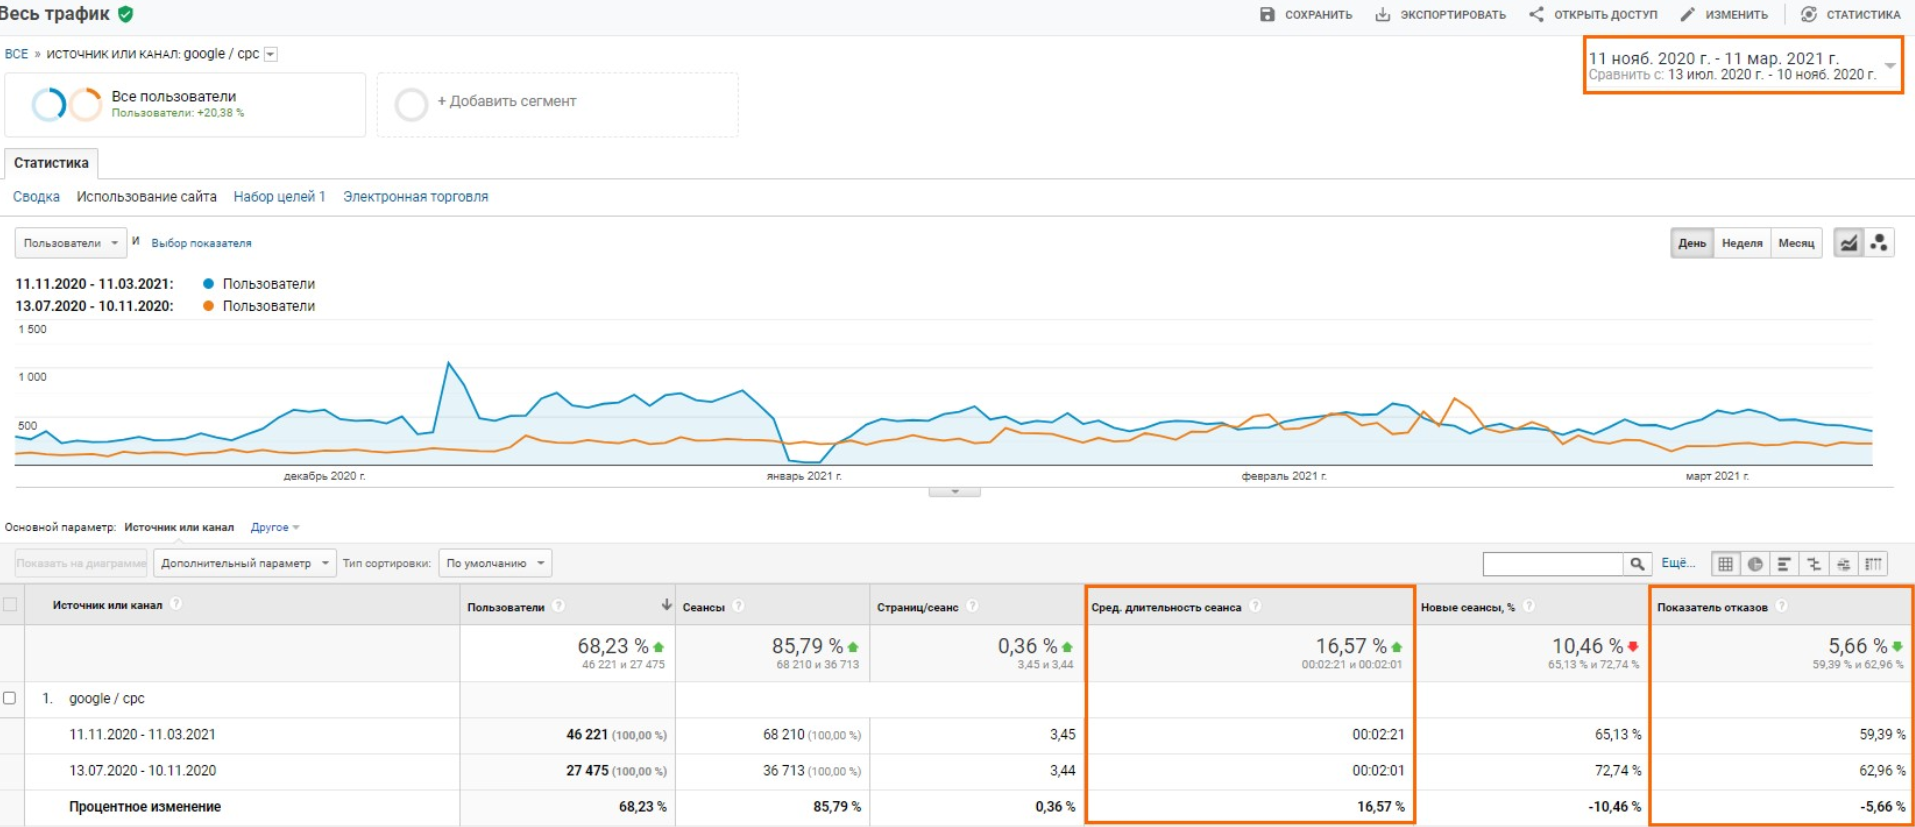Select the data table view icon
Screen dimensions: 1915x827
1725,564
